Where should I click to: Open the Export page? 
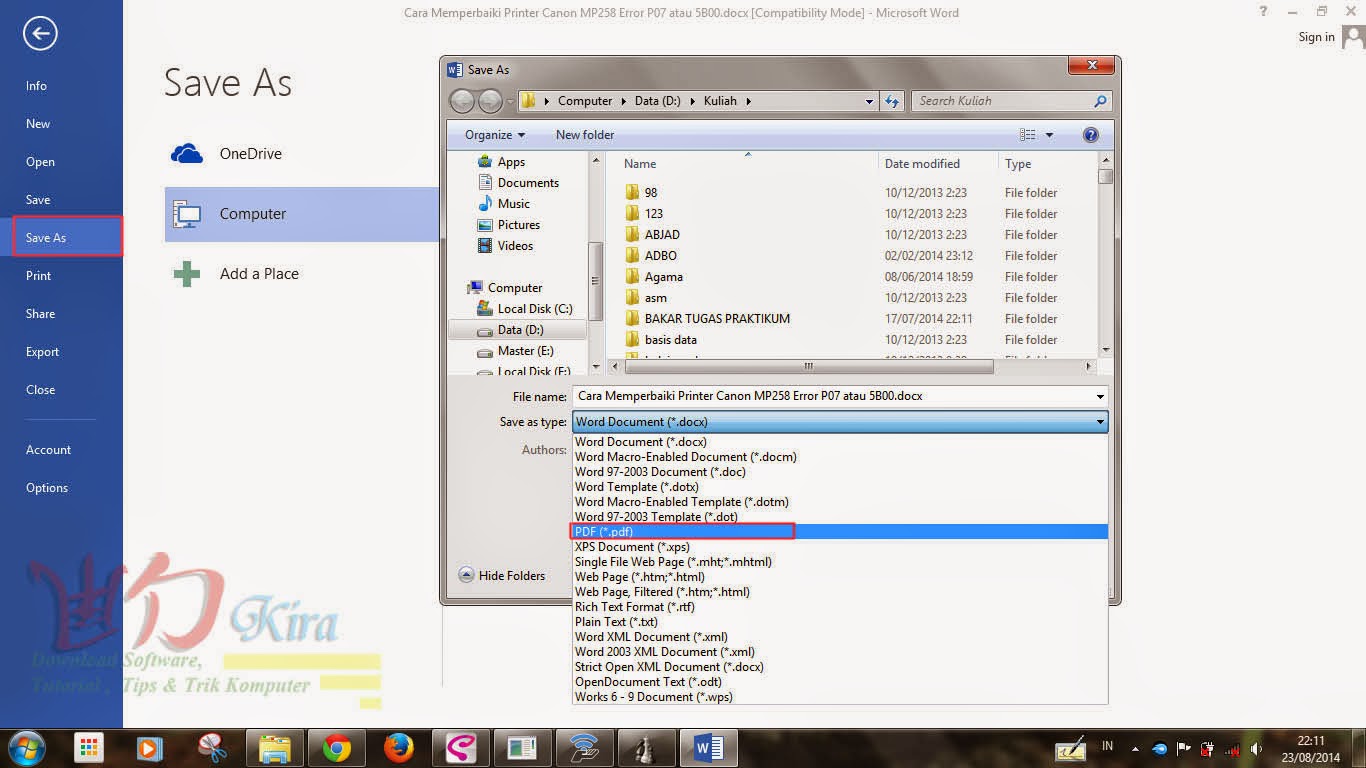tap(42, 352)
